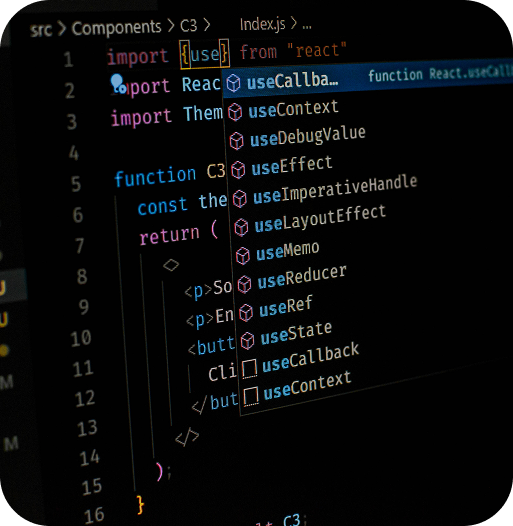Screen dimensions: 513x526
Task: Select the useCallback snippet entry
Action: pos(310,358)
